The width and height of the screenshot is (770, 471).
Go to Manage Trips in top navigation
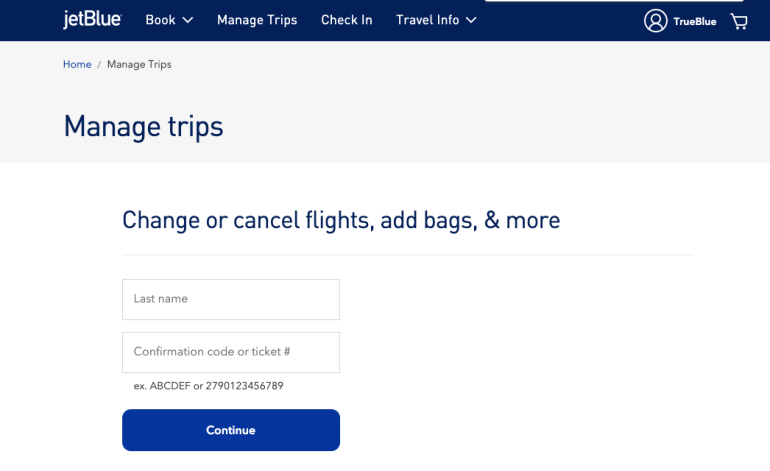pos(257,20)
